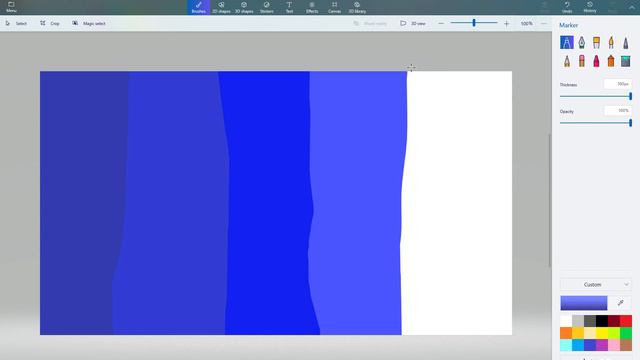Pick a color with the eyedropper
The width and height of the screenshot is (640, 360).
pos(620,303)
